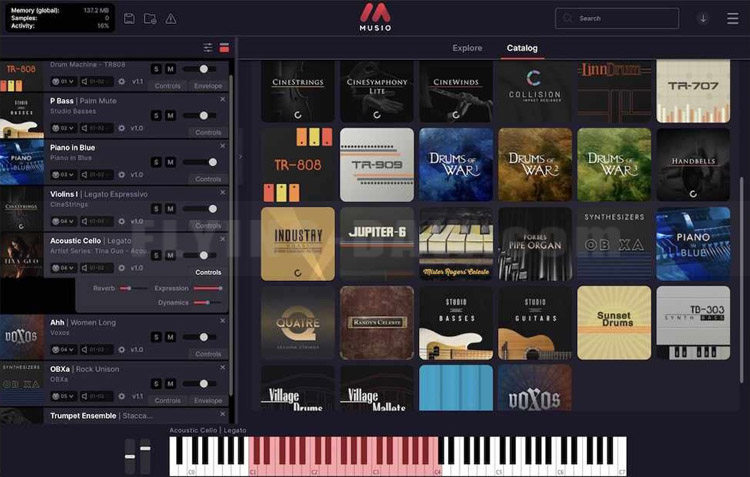Open Controls tab for OBXa
Image resolution: width=750 pixels, height=477 pixels.
click(x=167, y=400)
